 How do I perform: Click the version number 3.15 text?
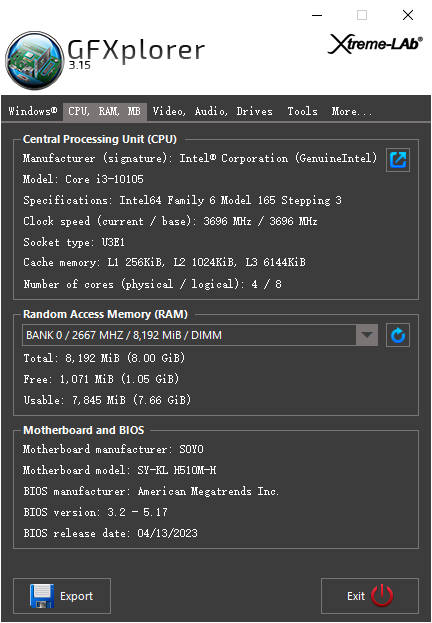[x=79, y=65]
